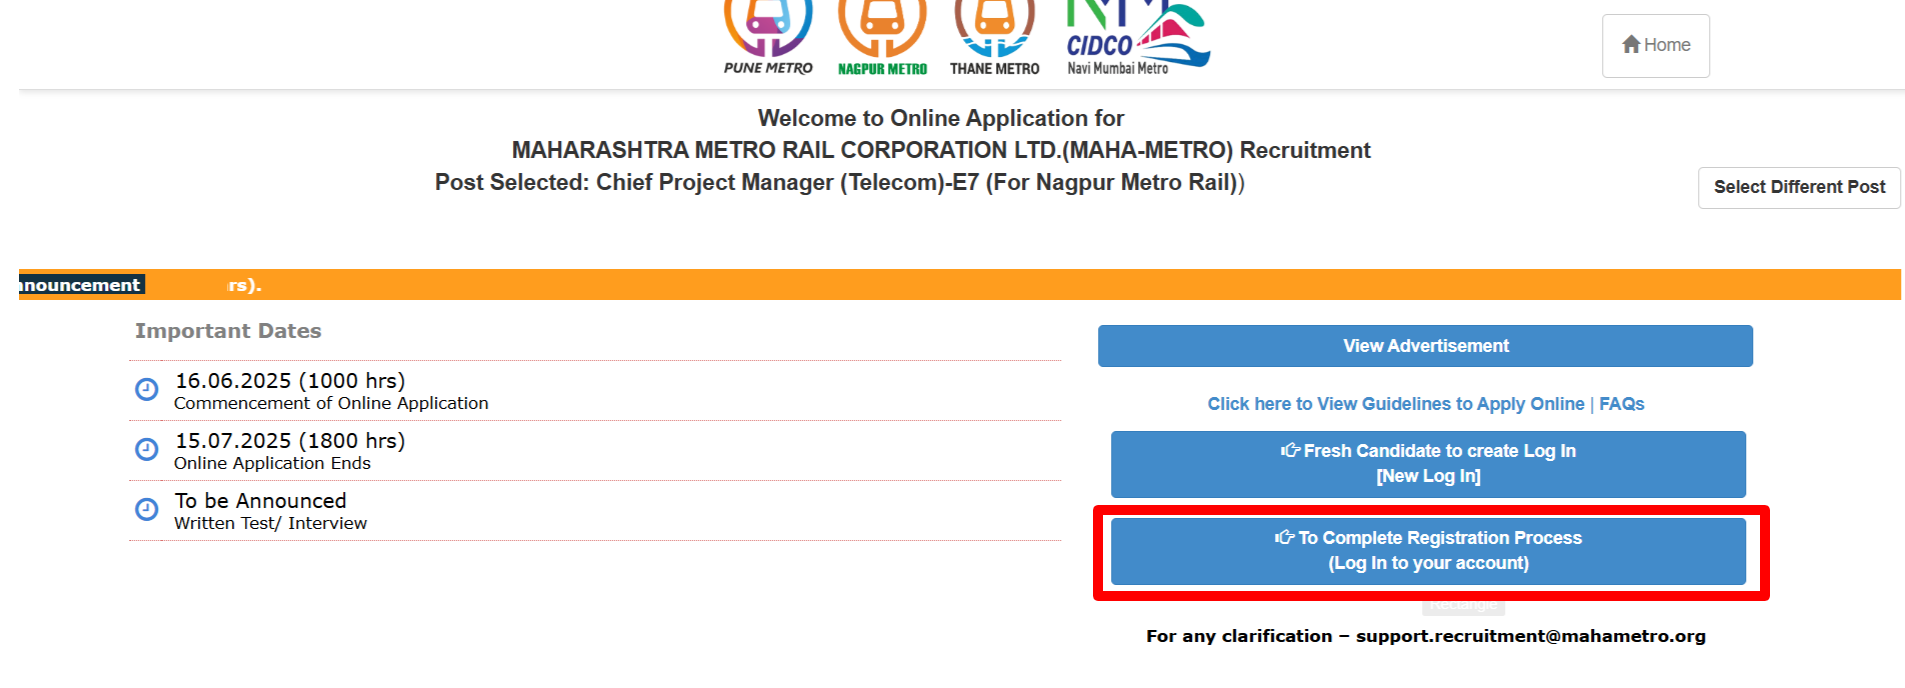Open the View Advertisement button
1905x688 pixels.
[x=1425, y=346]
